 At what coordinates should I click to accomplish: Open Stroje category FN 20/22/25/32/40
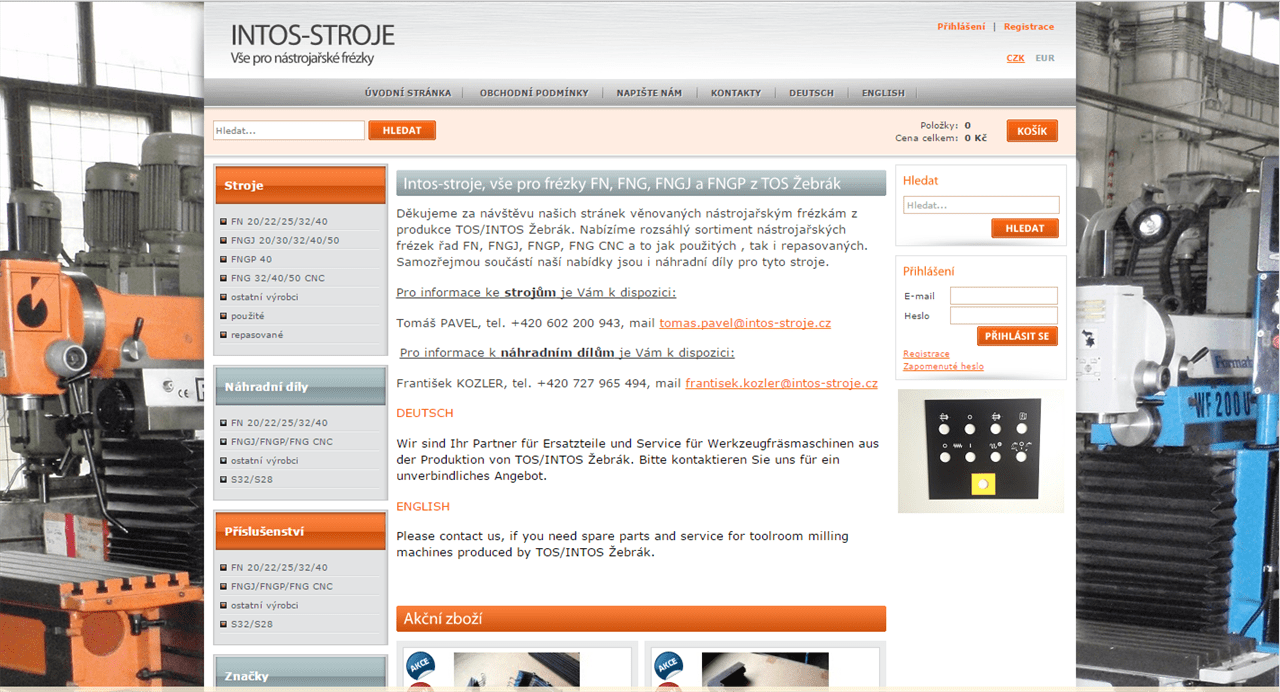279,222
